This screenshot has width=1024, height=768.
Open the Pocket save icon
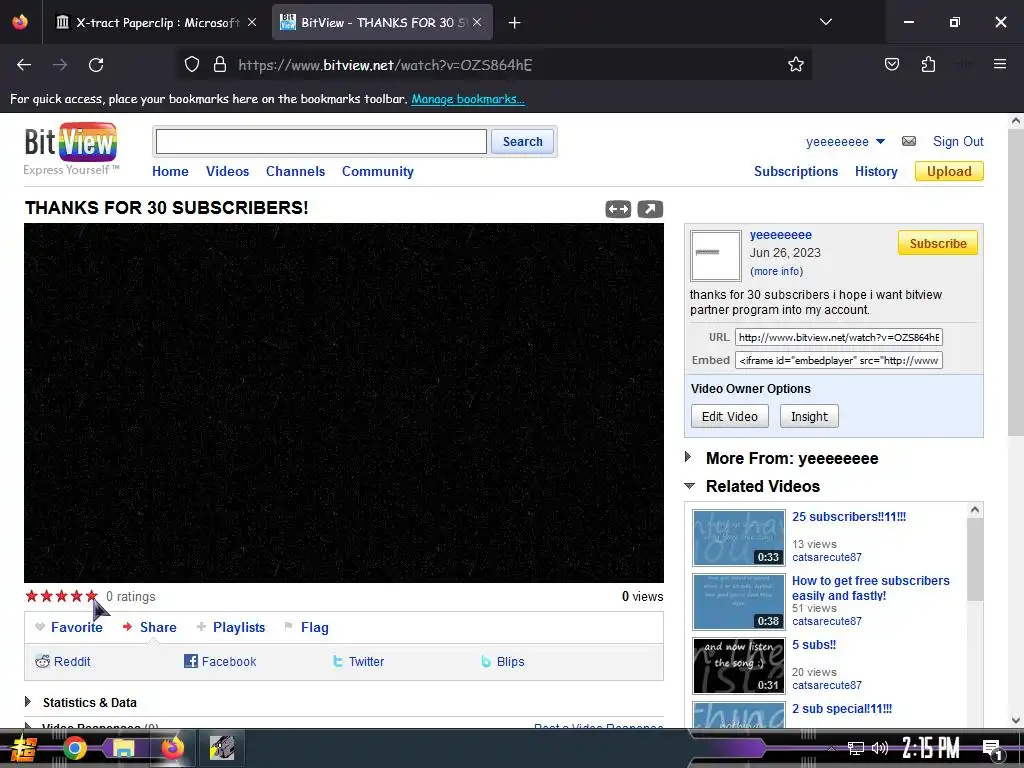[x=891, y=64]
